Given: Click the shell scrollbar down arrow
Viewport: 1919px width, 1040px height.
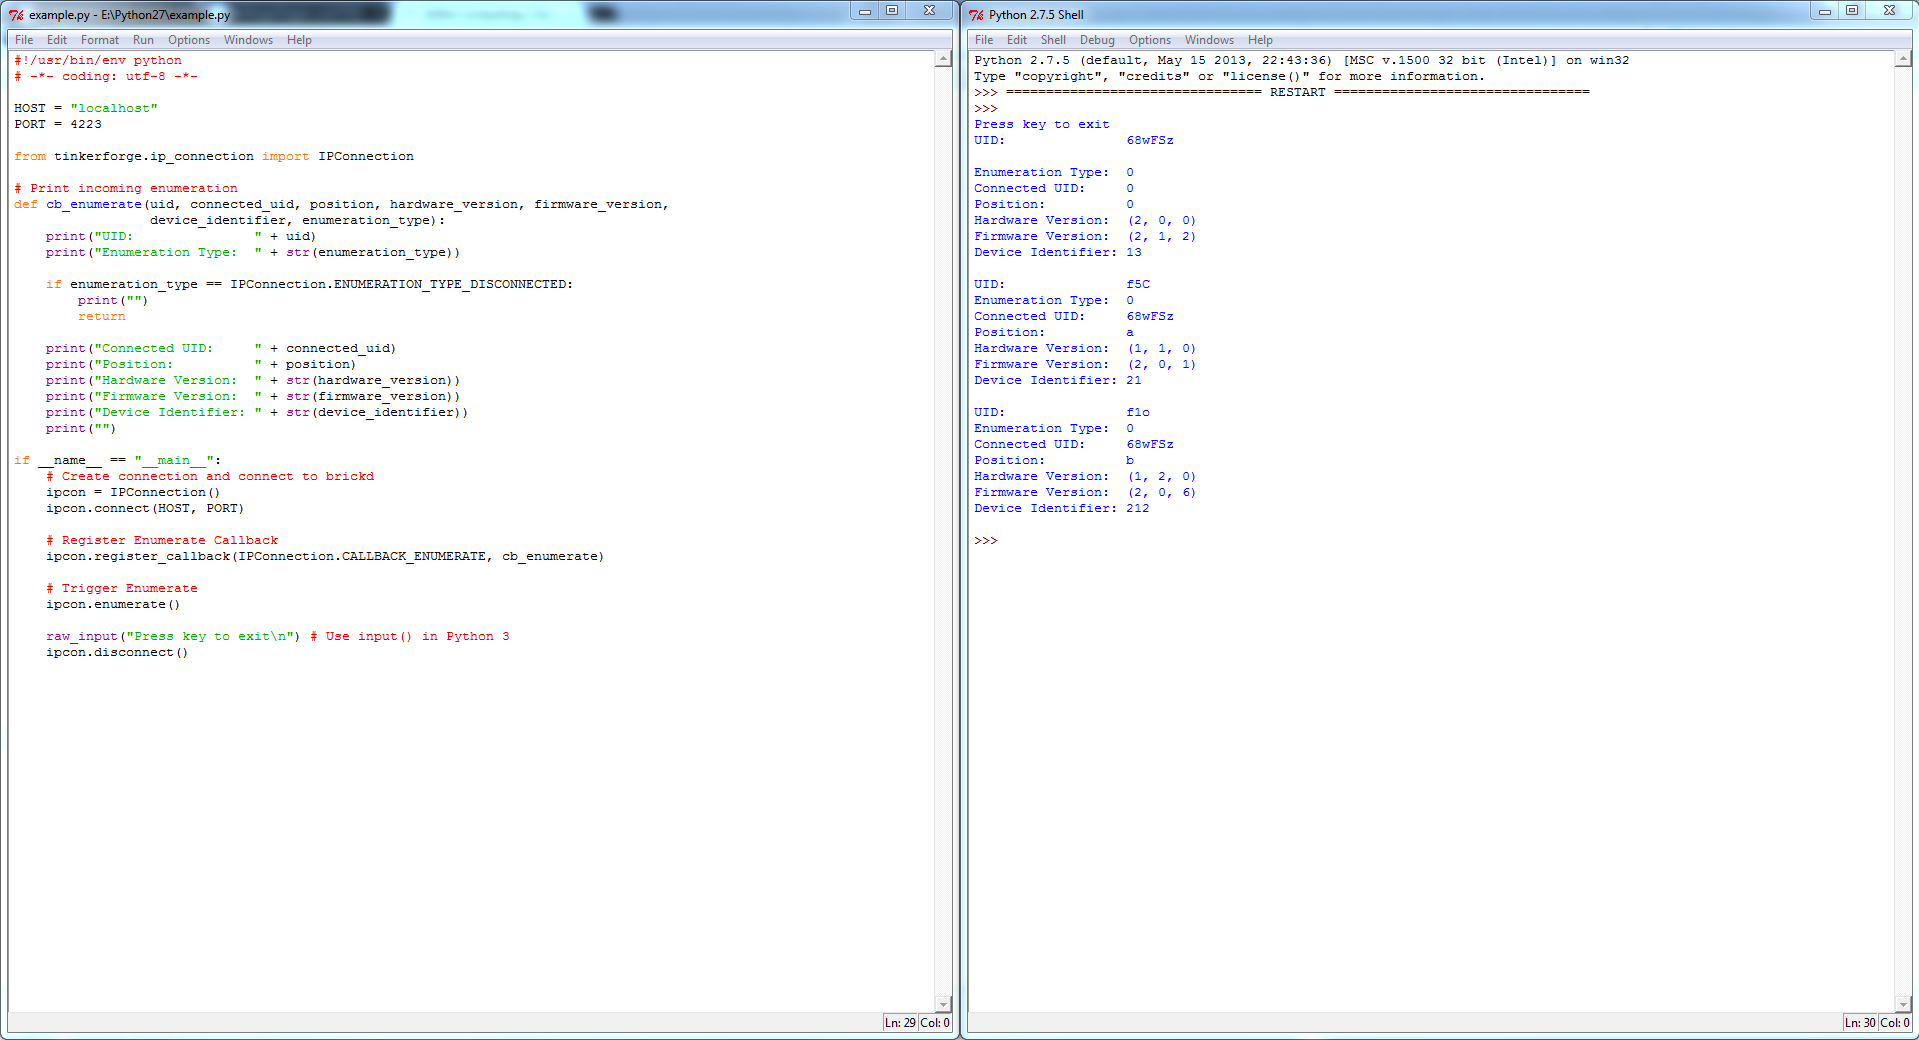Looking at the screenshot, I should click(x=1903, y=1004).
